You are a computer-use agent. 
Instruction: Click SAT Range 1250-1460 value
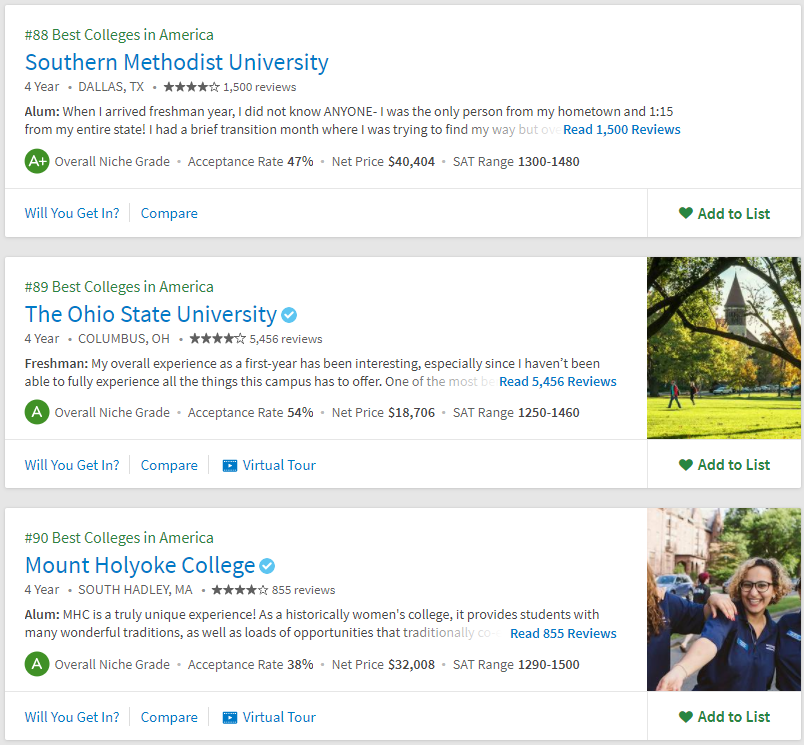click(549, 413)
